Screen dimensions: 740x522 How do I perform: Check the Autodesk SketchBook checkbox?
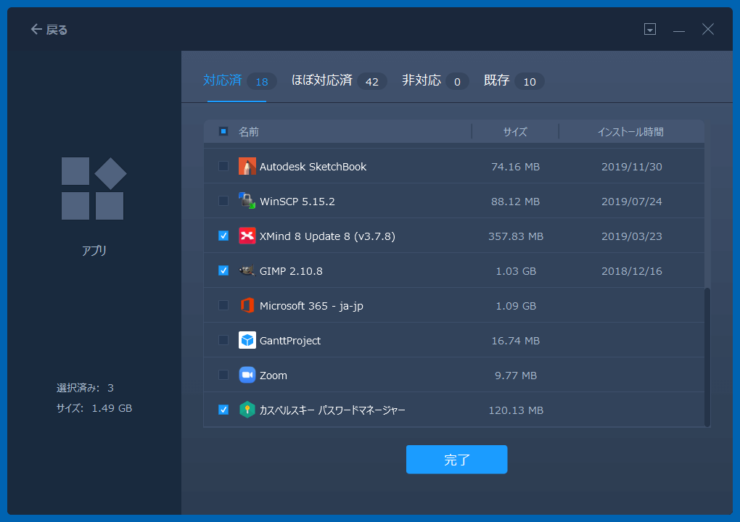pos(223,166)
